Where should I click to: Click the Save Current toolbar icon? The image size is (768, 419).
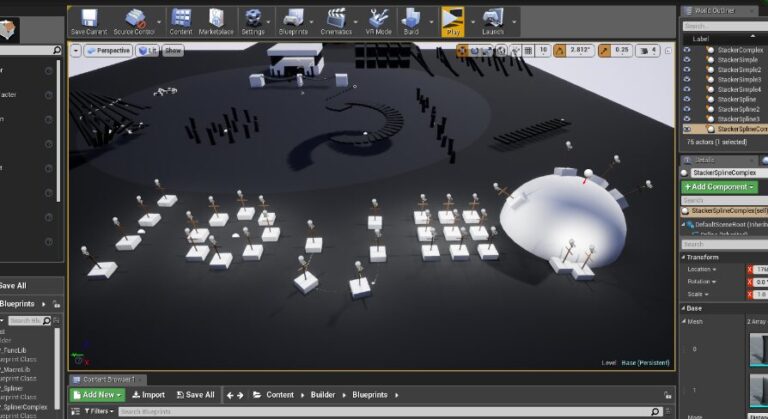(89, 23)
